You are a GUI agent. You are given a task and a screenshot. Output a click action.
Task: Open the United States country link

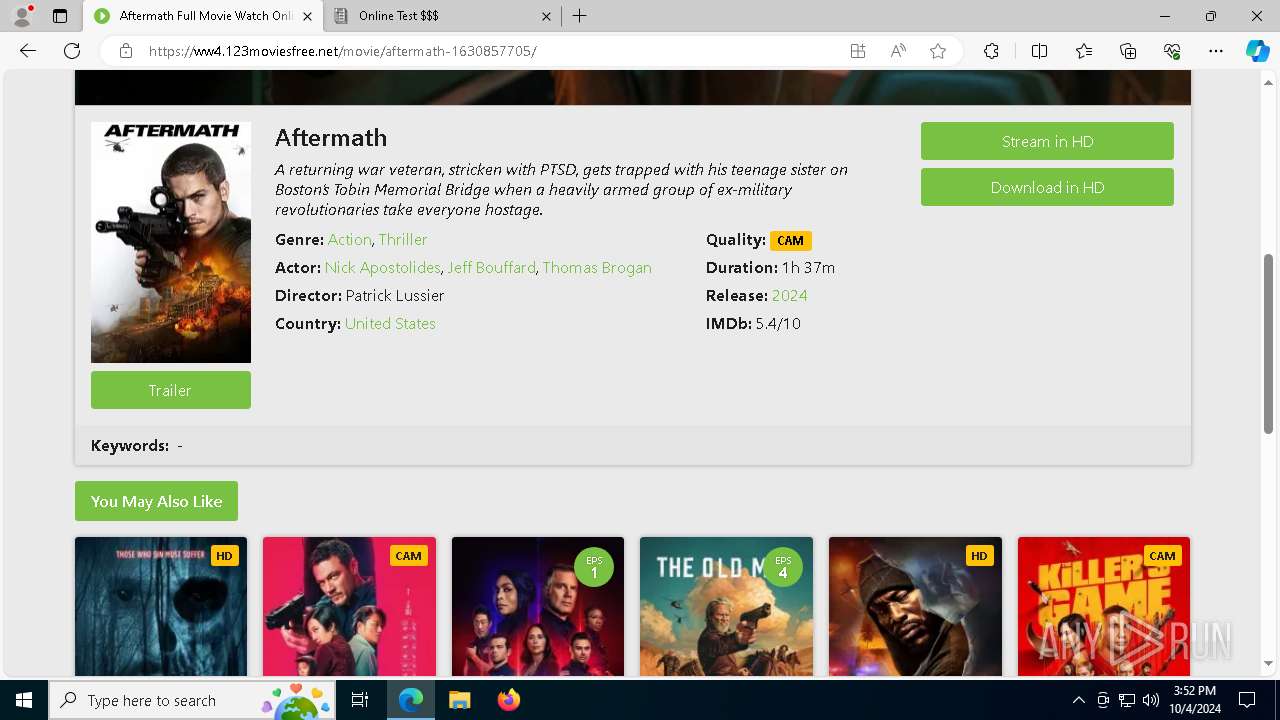(390, 324)
